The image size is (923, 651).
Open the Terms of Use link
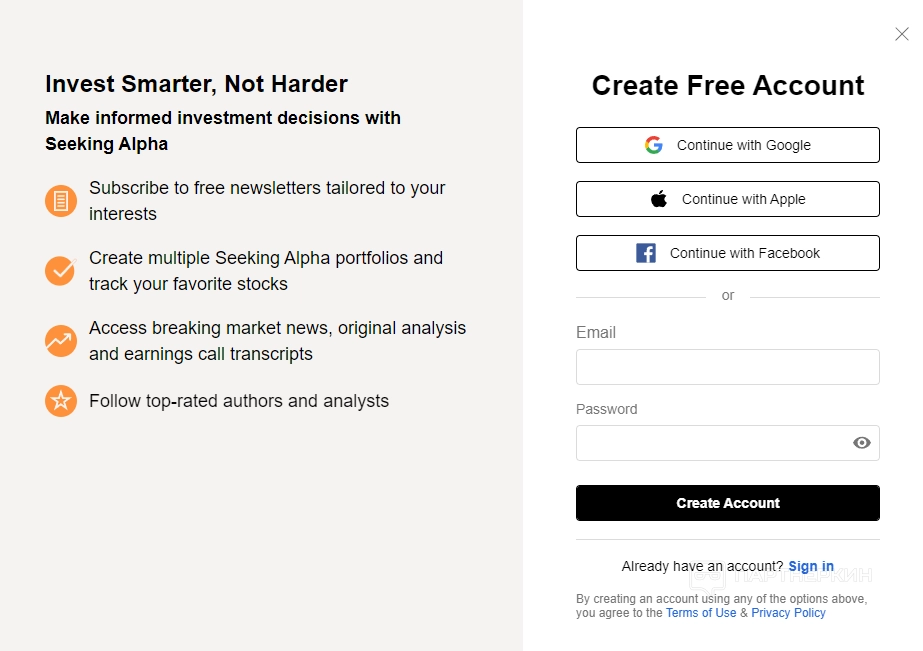click(x=701, y=613)
